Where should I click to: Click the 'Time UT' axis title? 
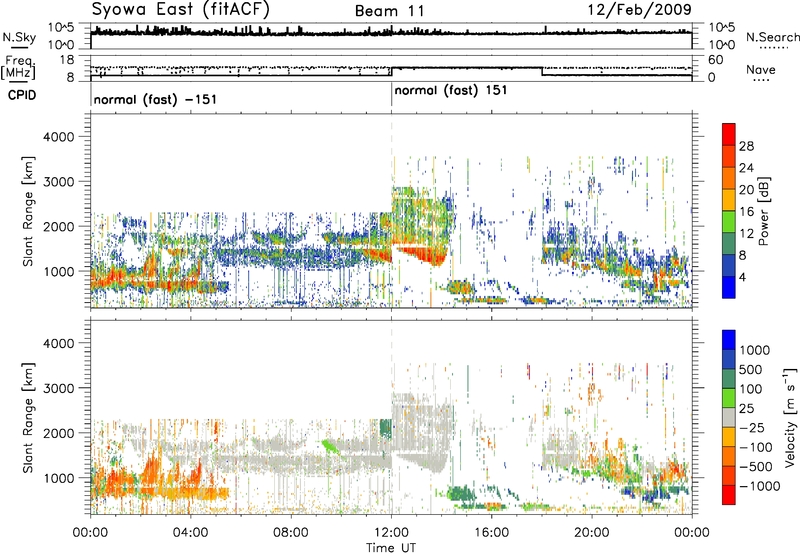click(391, 548)
